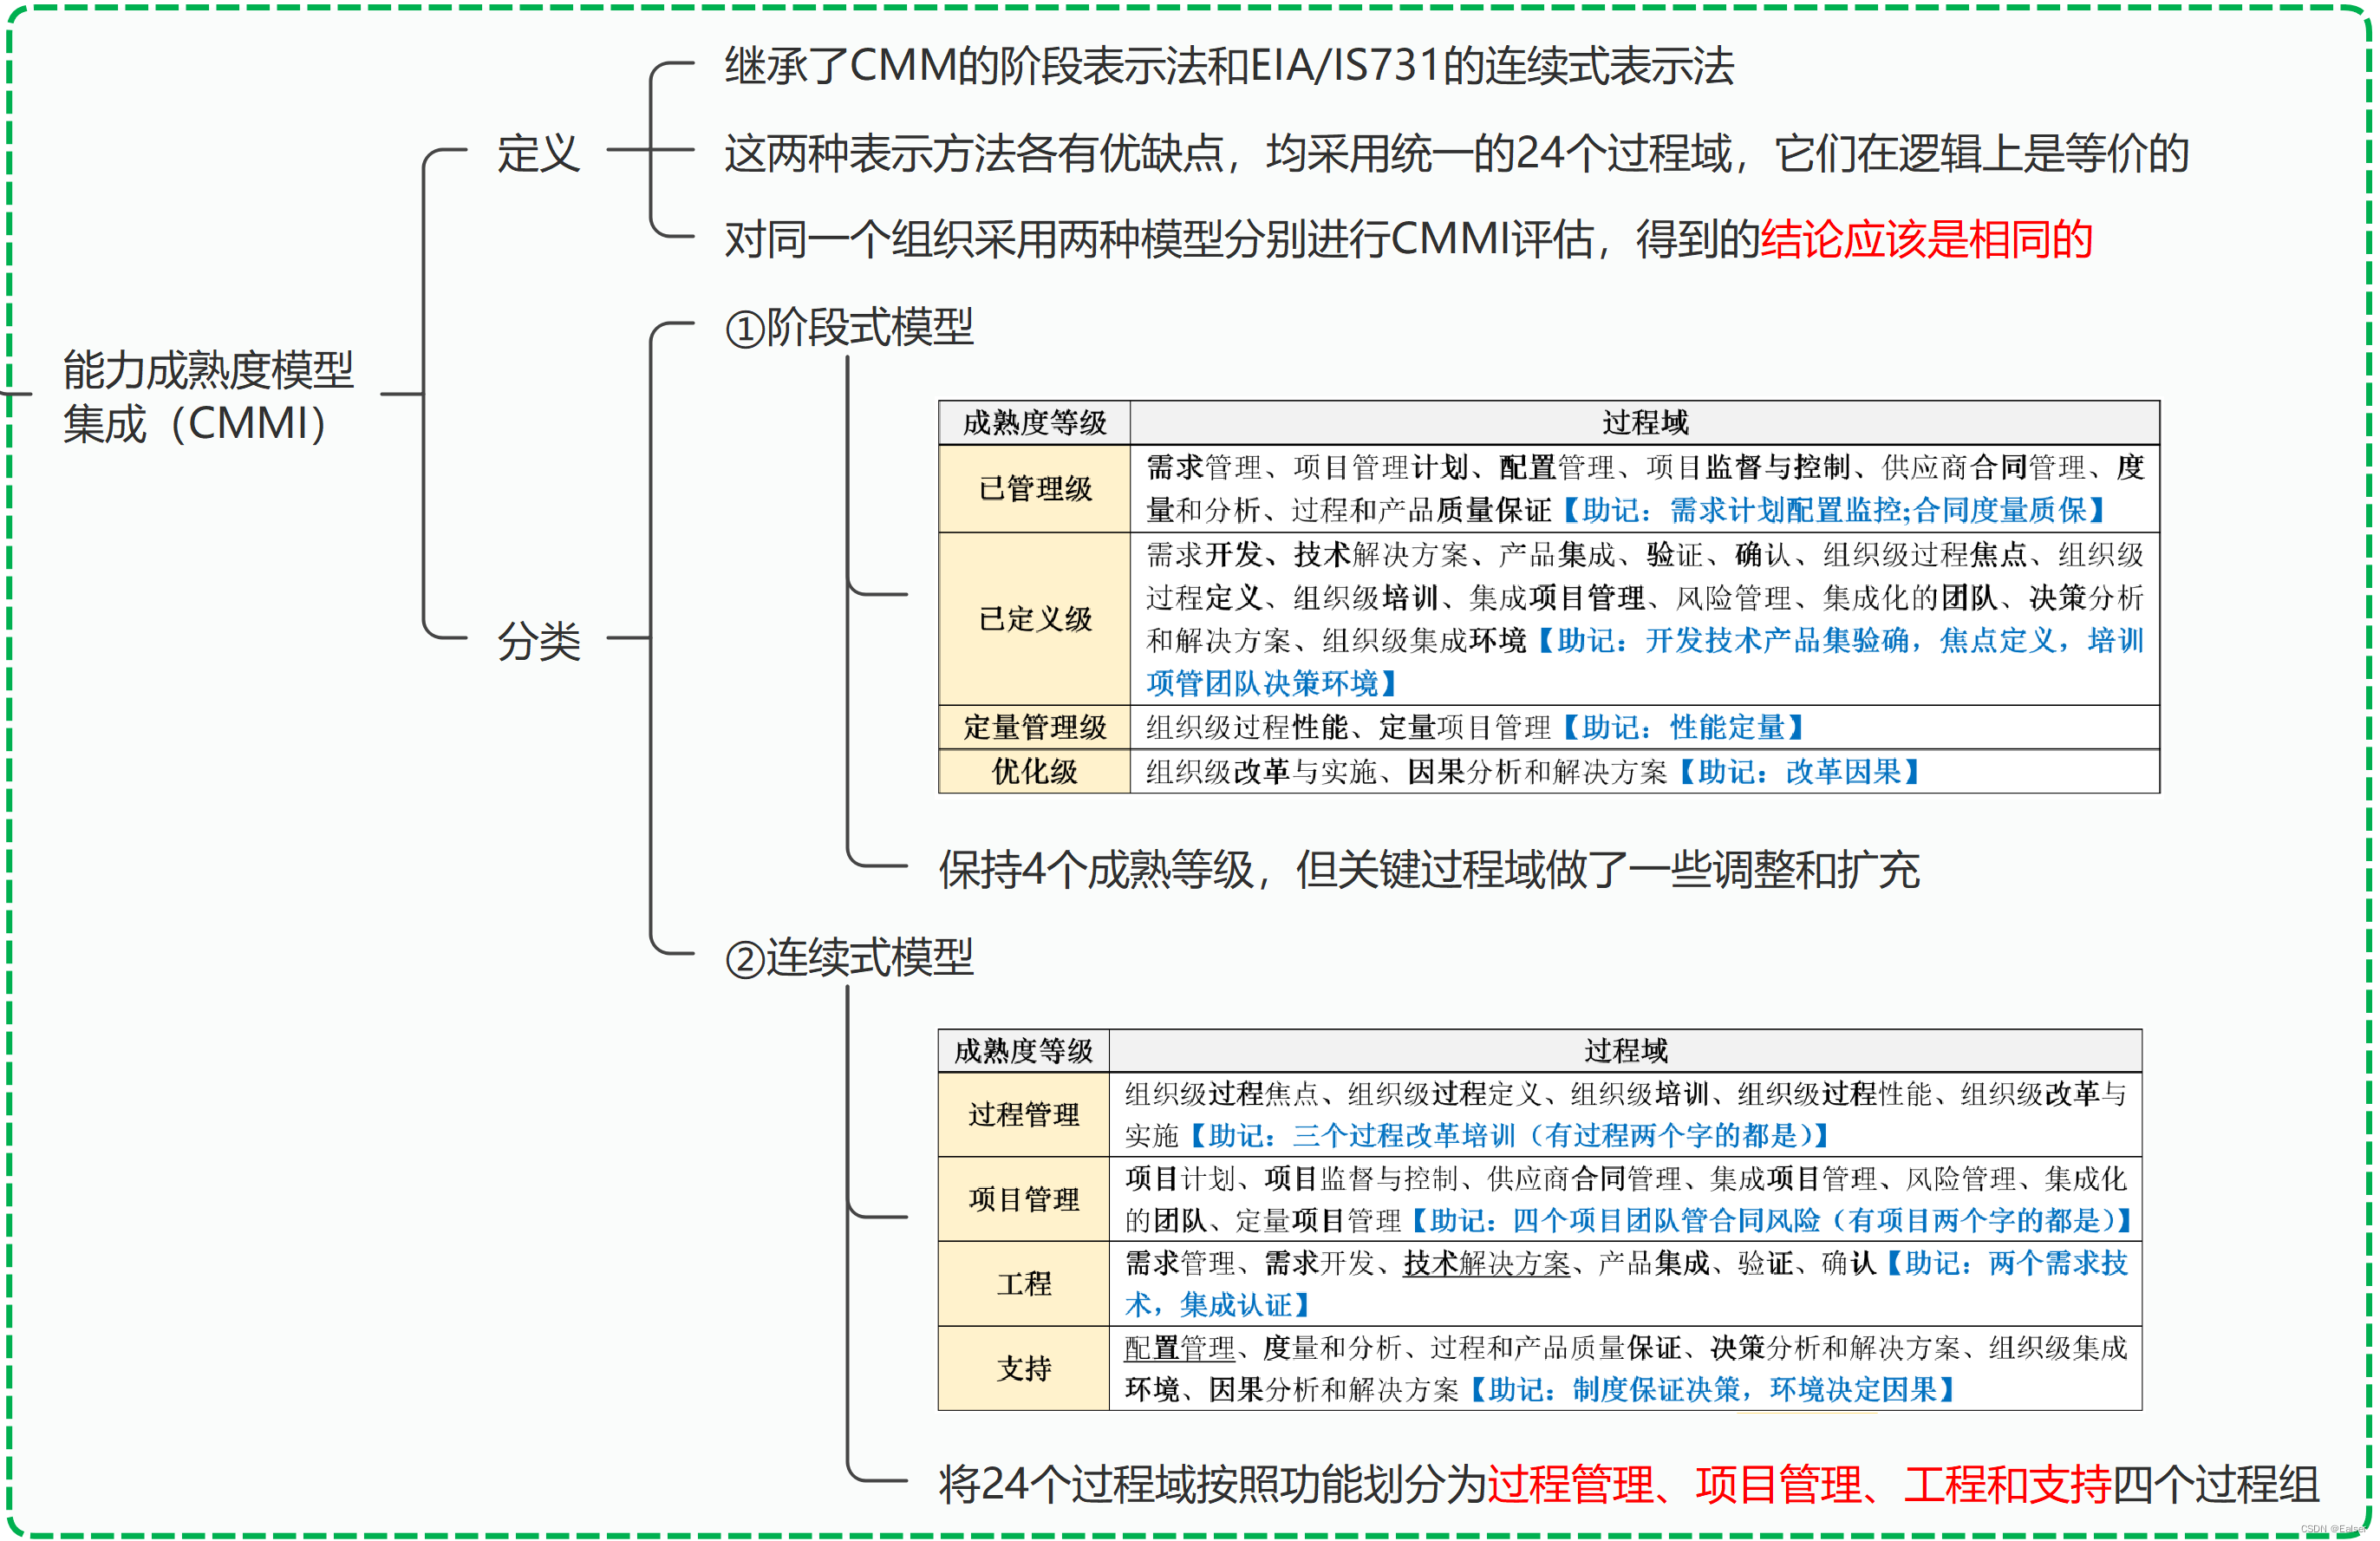The width and height of the screenshot is (2380, 1541).
Task: Click the 项目管理 table cell
Action: coord(1023,1199)
